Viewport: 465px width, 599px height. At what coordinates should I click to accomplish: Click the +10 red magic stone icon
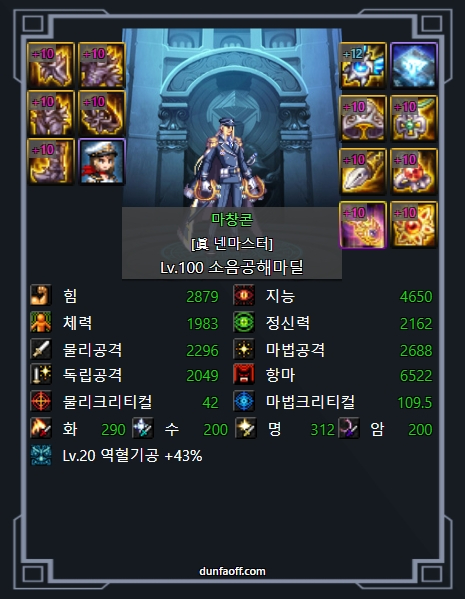click(x=414, y=225)
